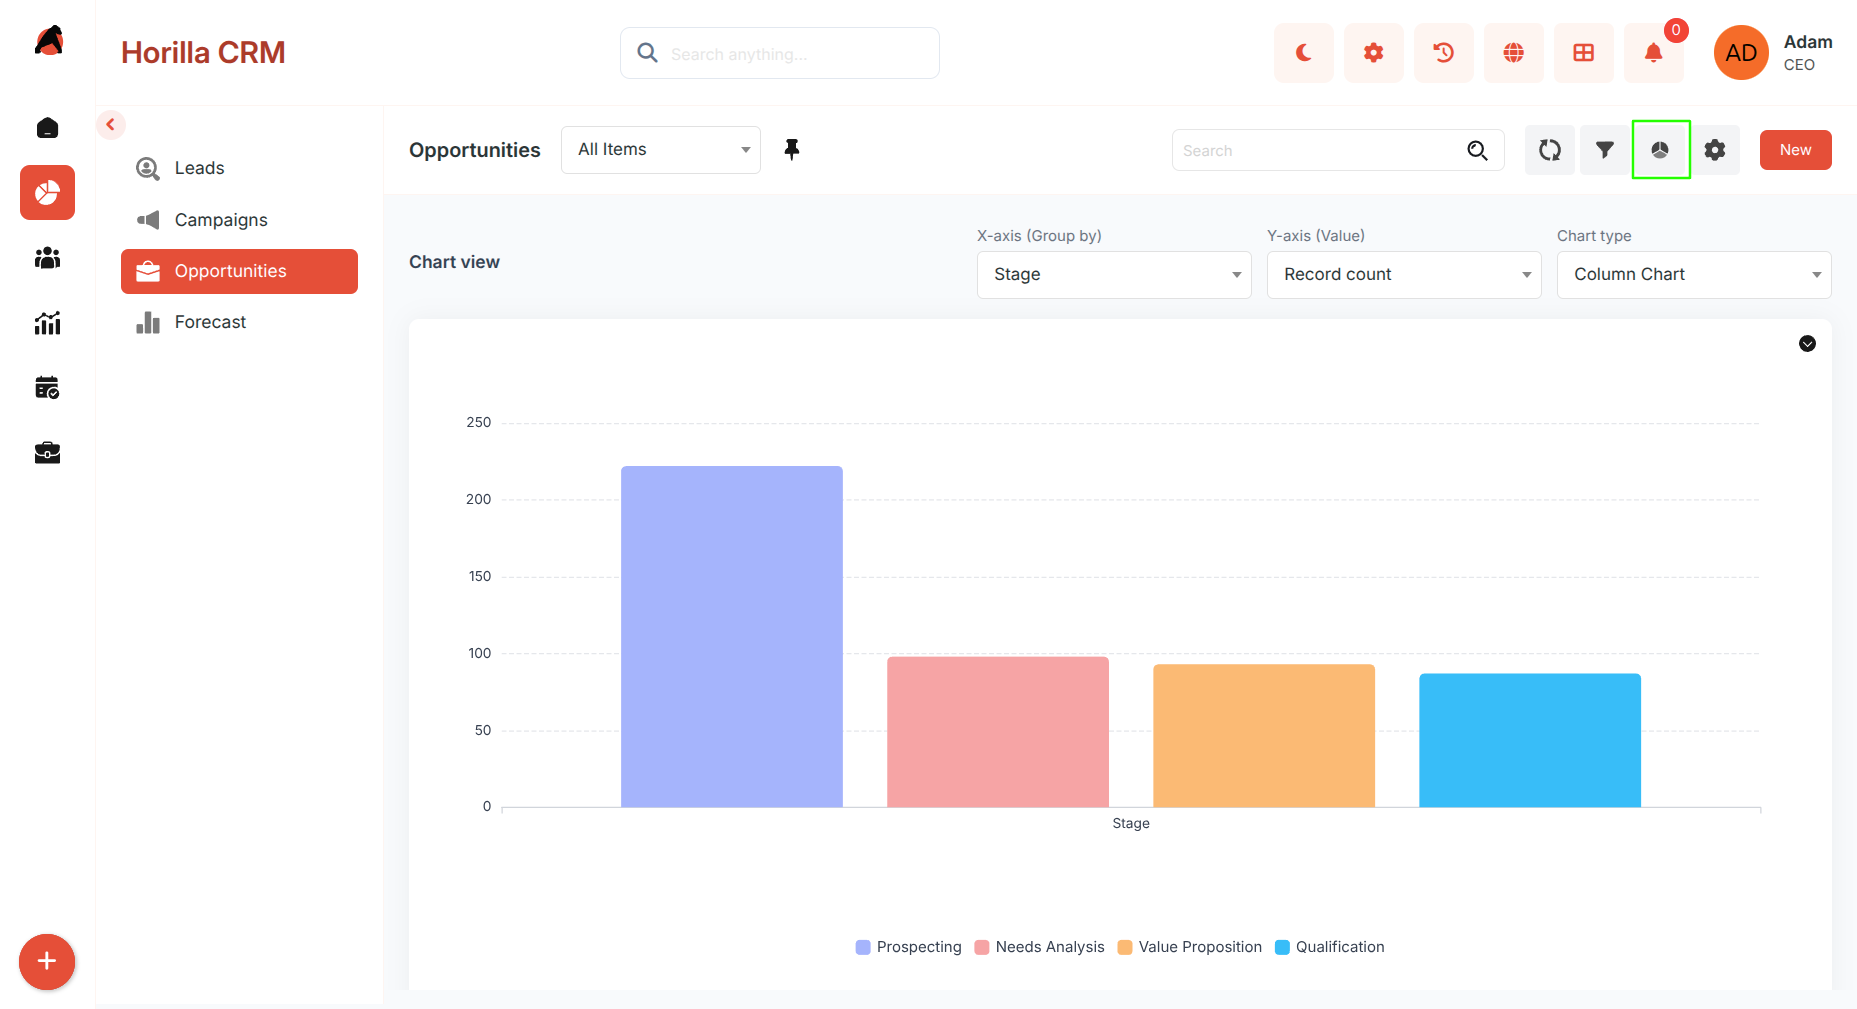
Task: Go to Leads in sidebar
Action: point(239,168)
